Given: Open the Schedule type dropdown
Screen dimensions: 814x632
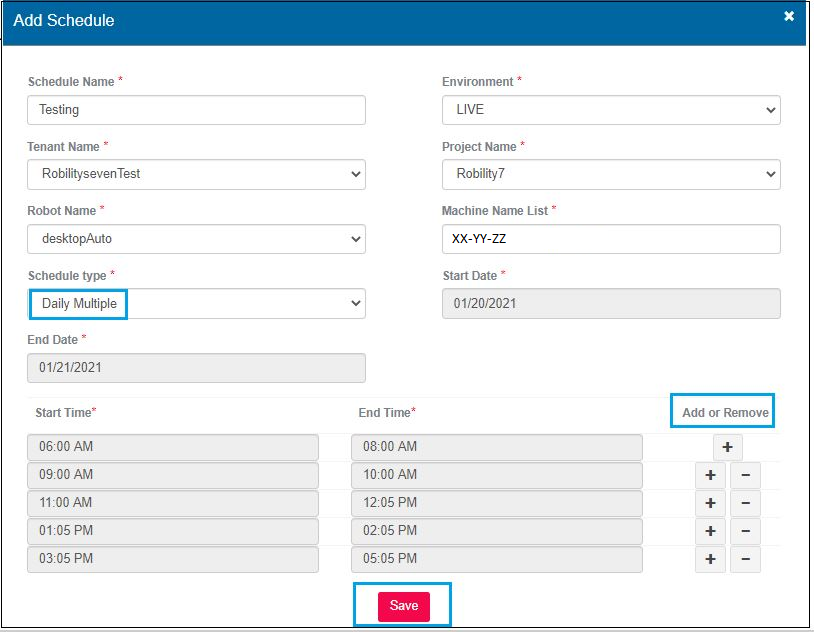Looking at the screenshot, I should [196, 304].
